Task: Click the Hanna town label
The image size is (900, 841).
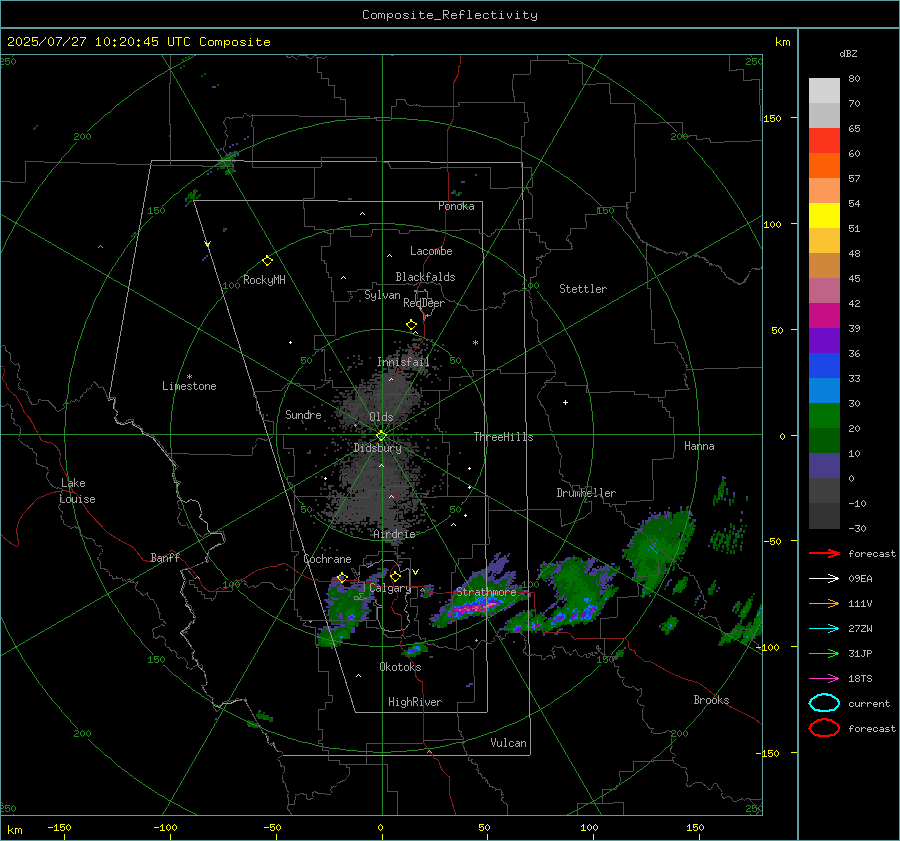Action: (699, 446)
